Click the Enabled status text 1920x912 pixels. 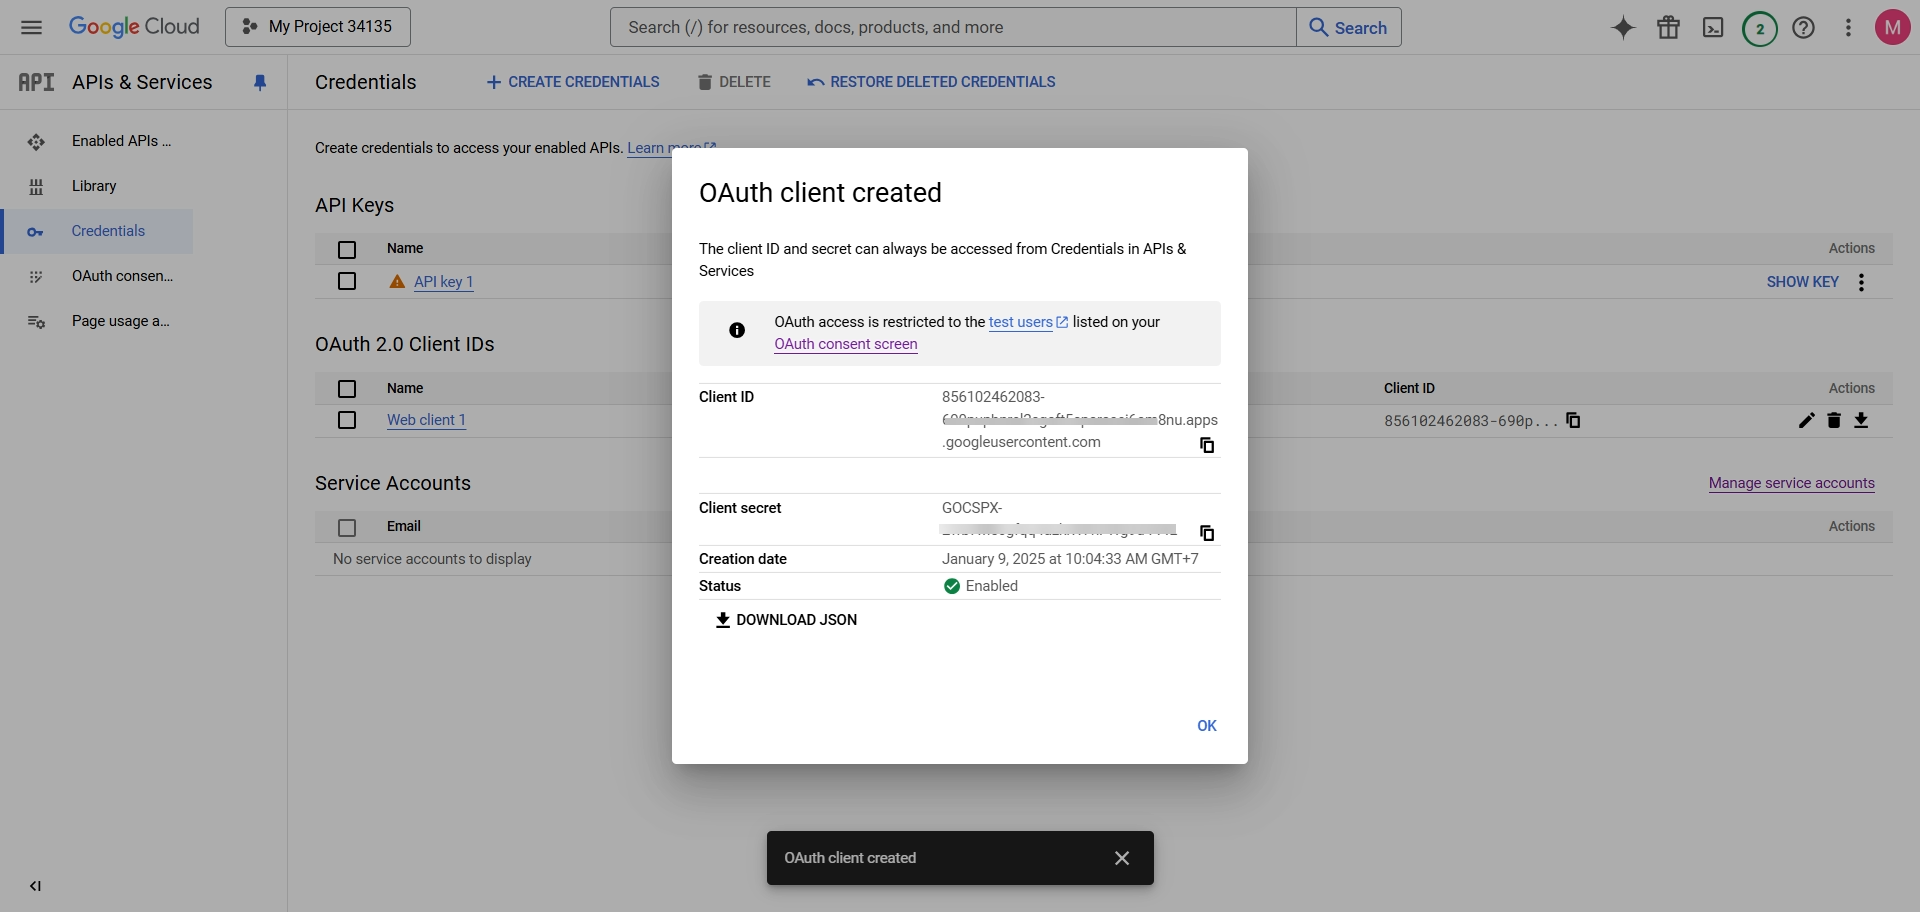coord(992,586)
